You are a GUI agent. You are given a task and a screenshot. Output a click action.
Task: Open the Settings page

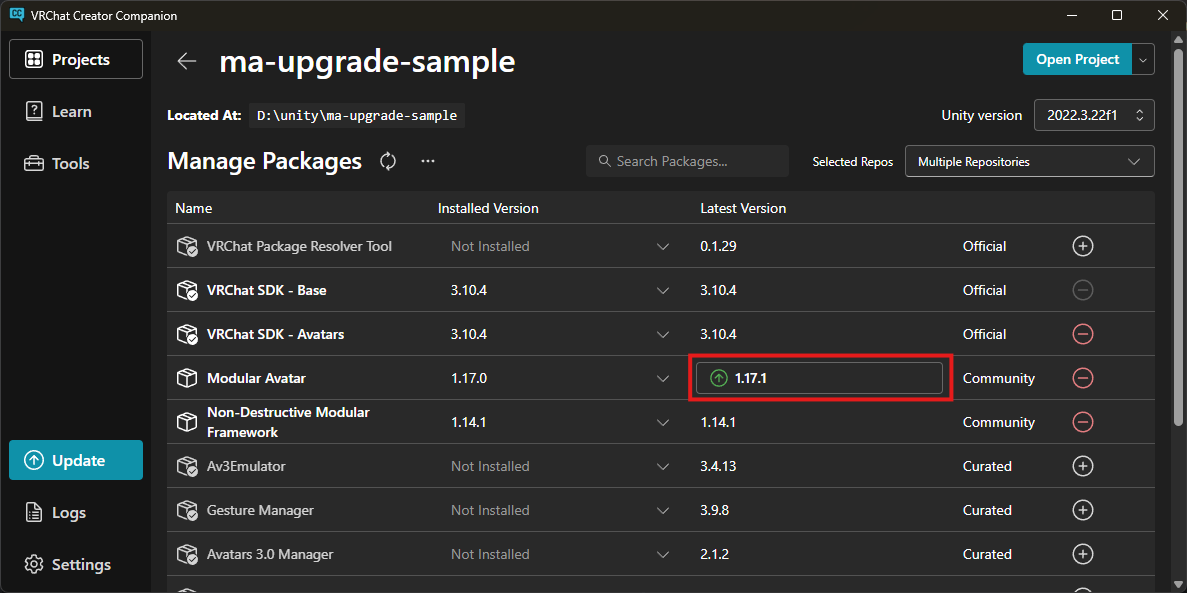click(76, 565)
